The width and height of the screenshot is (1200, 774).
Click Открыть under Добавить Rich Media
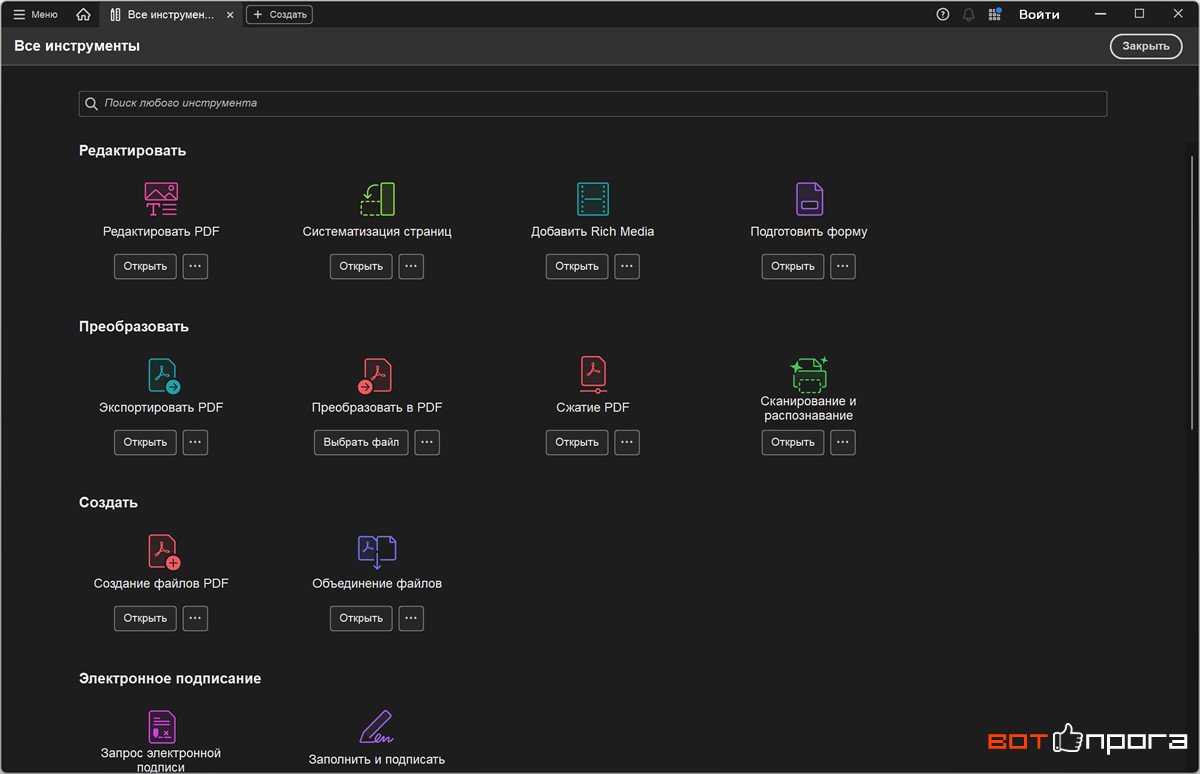click(577, 266)
